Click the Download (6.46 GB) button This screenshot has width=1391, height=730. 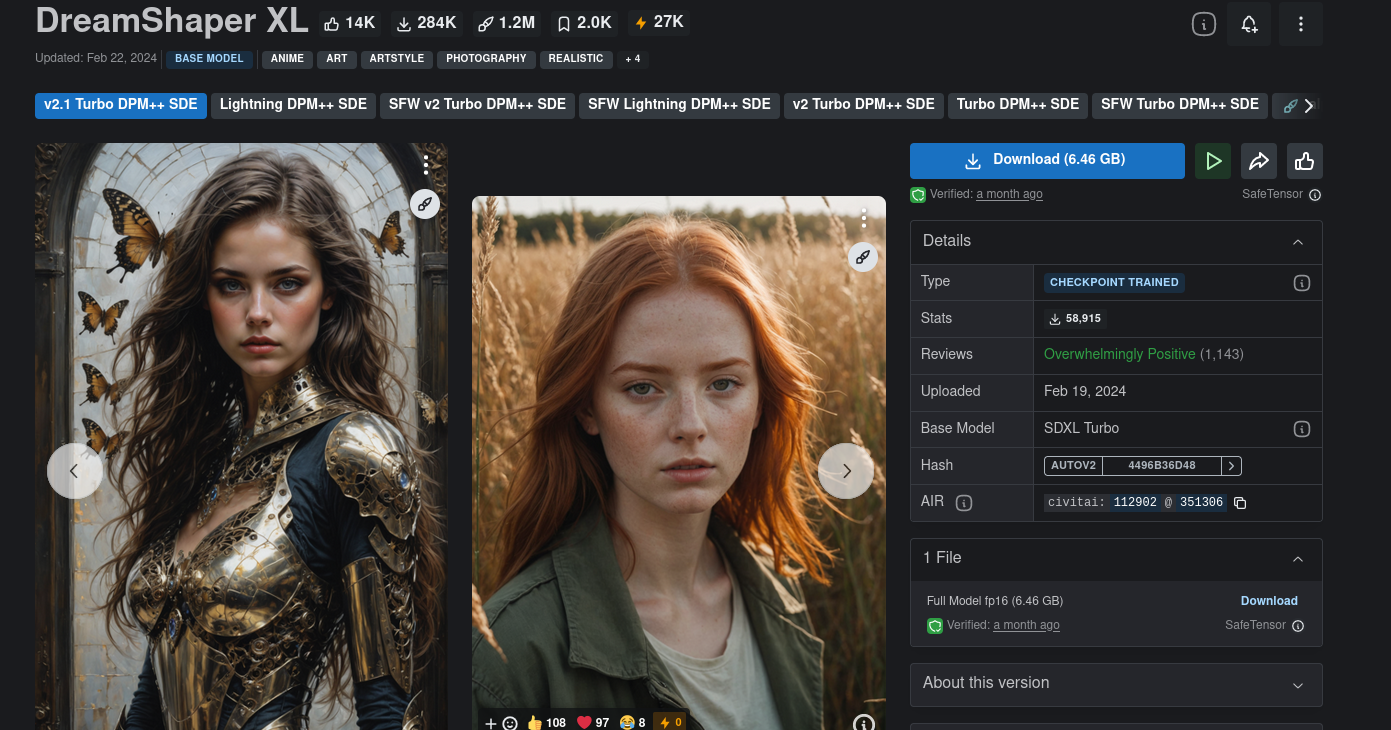[1047, 160]
